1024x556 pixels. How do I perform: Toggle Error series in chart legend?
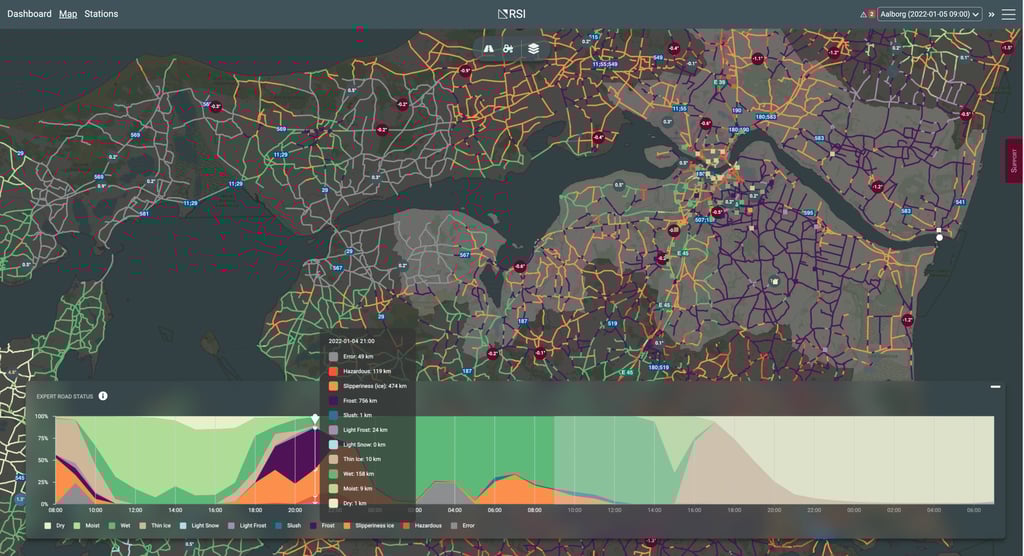coord(463,525)
